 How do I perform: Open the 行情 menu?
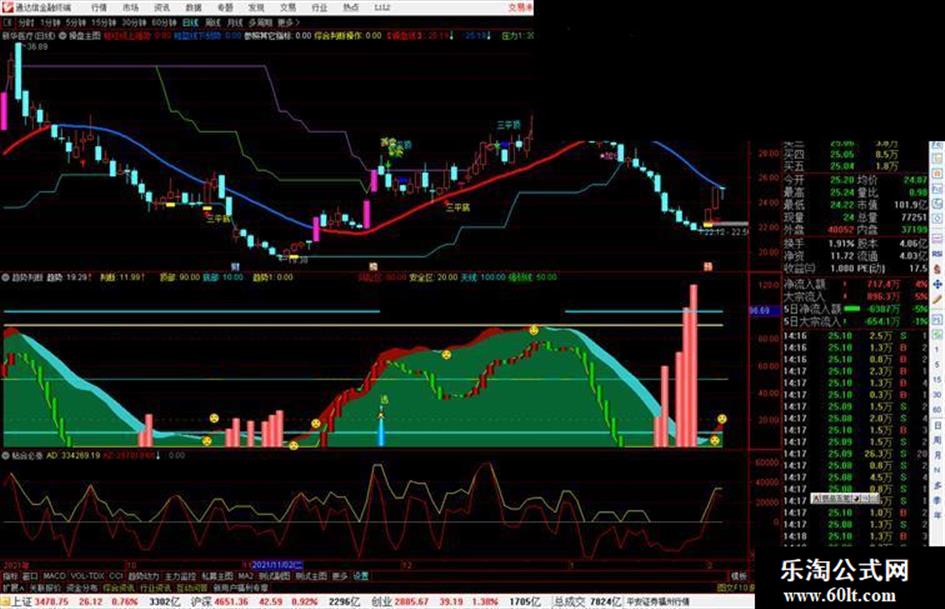point(99,7)
